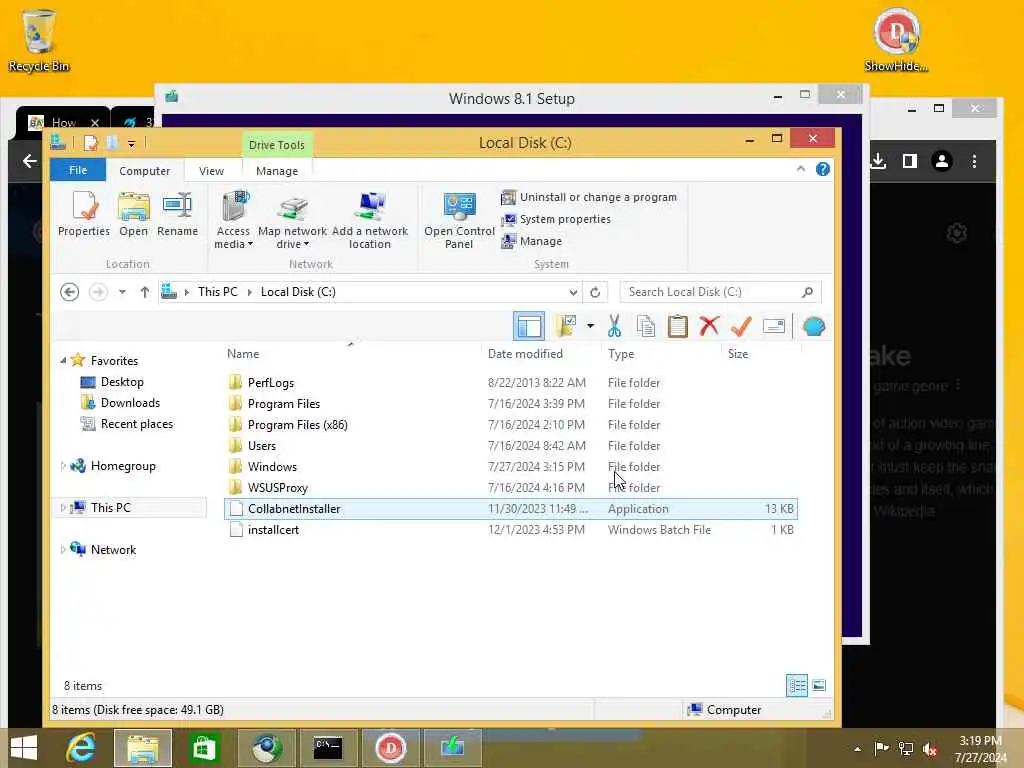Collapse the ribbon with the chevron

(801, 168)
